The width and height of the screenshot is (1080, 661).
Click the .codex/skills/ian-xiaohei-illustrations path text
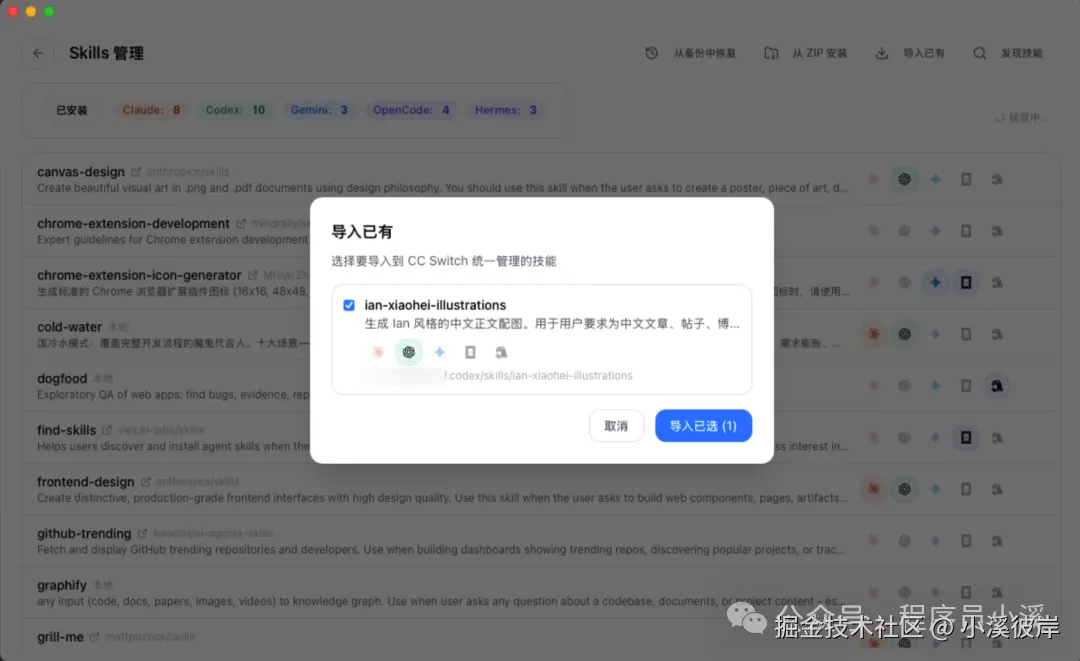coord(539,375)
